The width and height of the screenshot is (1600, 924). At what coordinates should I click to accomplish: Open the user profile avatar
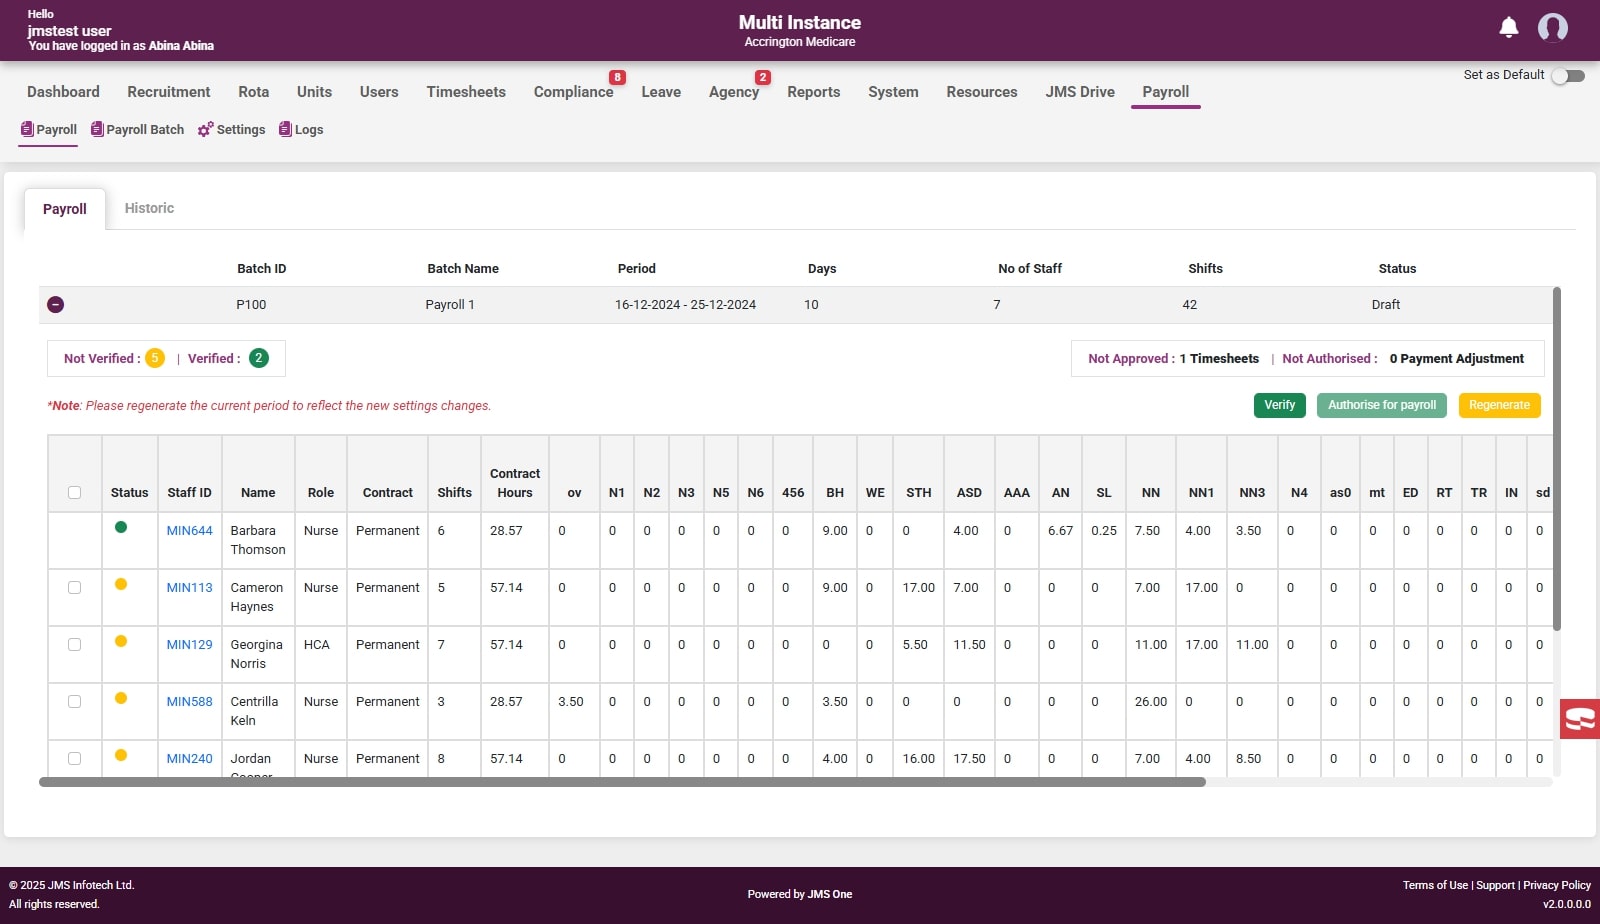1552,28
